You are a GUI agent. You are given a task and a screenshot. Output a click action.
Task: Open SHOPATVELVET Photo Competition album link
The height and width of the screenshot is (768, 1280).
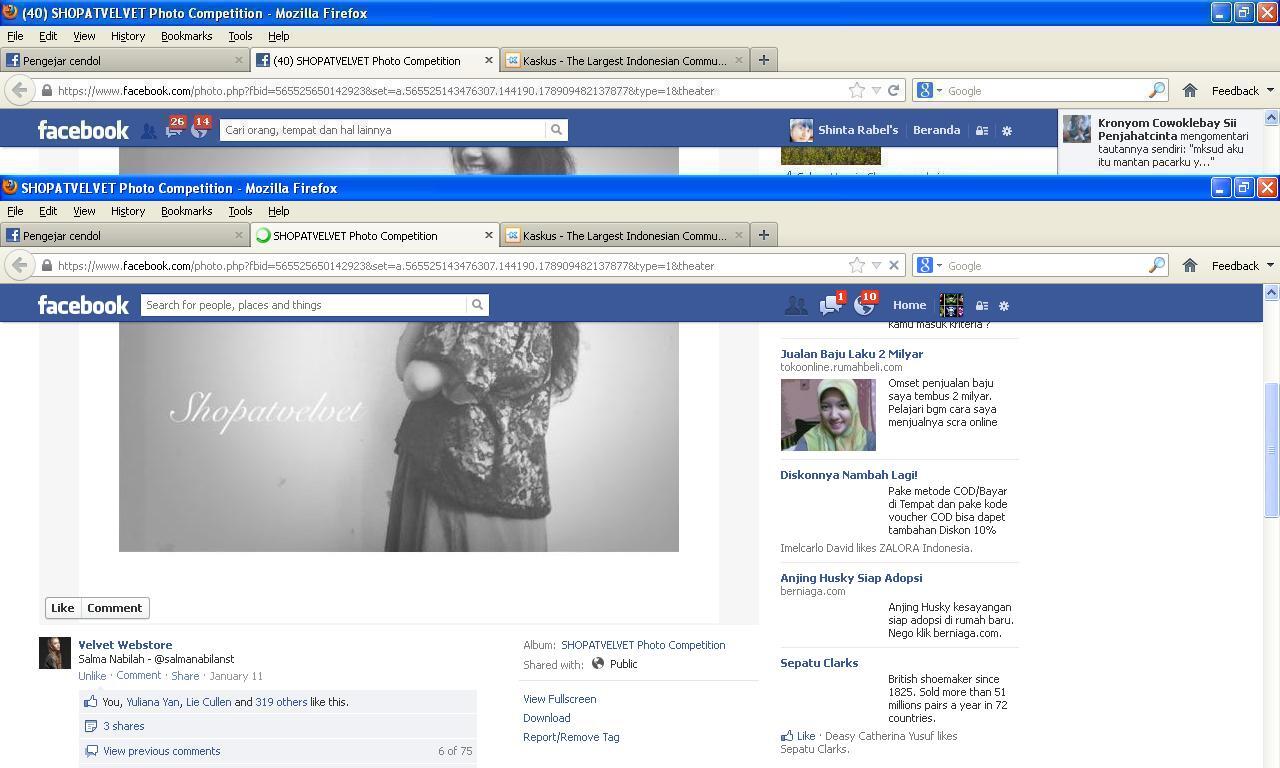click(x=643, y=645)
